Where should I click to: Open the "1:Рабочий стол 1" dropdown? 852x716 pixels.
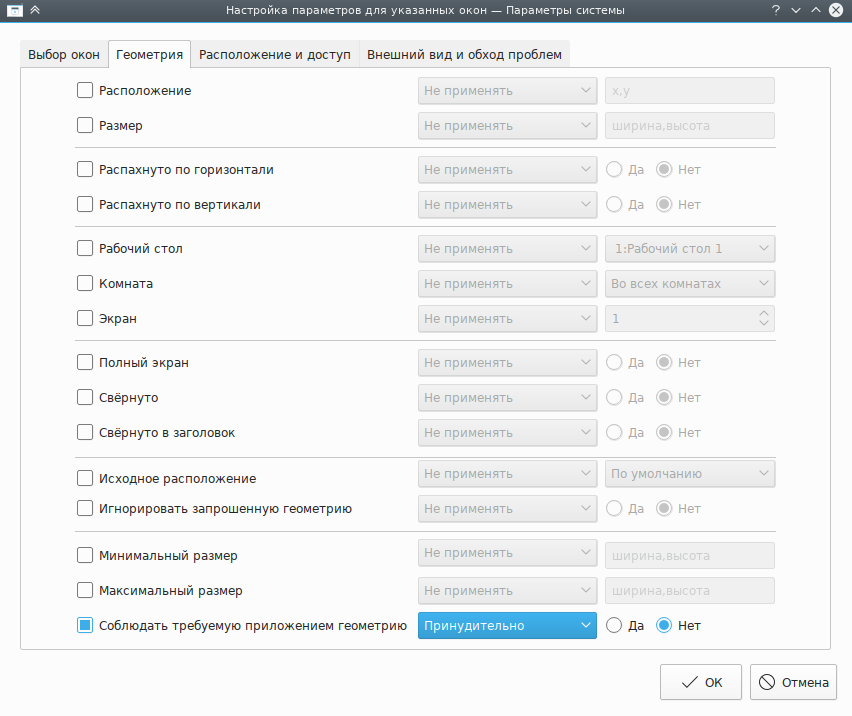click(x=690, y=249)
